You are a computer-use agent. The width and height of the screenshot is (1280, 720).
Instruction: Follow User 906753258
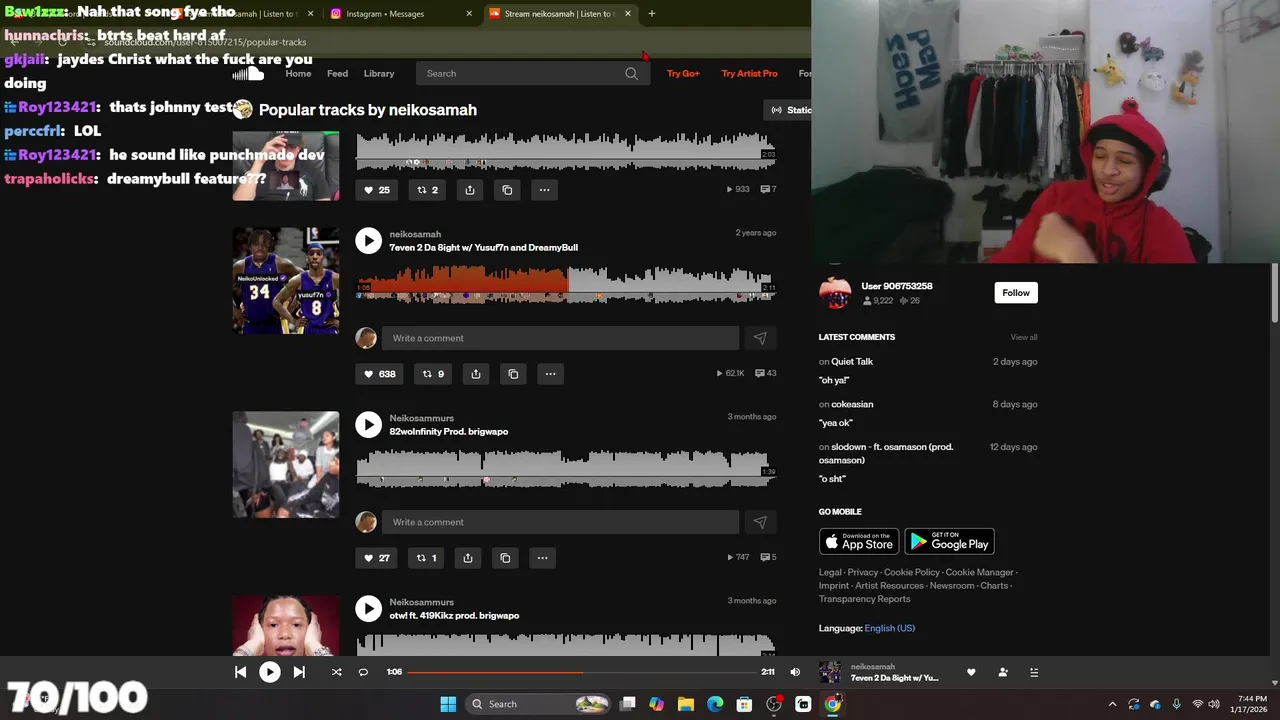tap(1016, 293)
